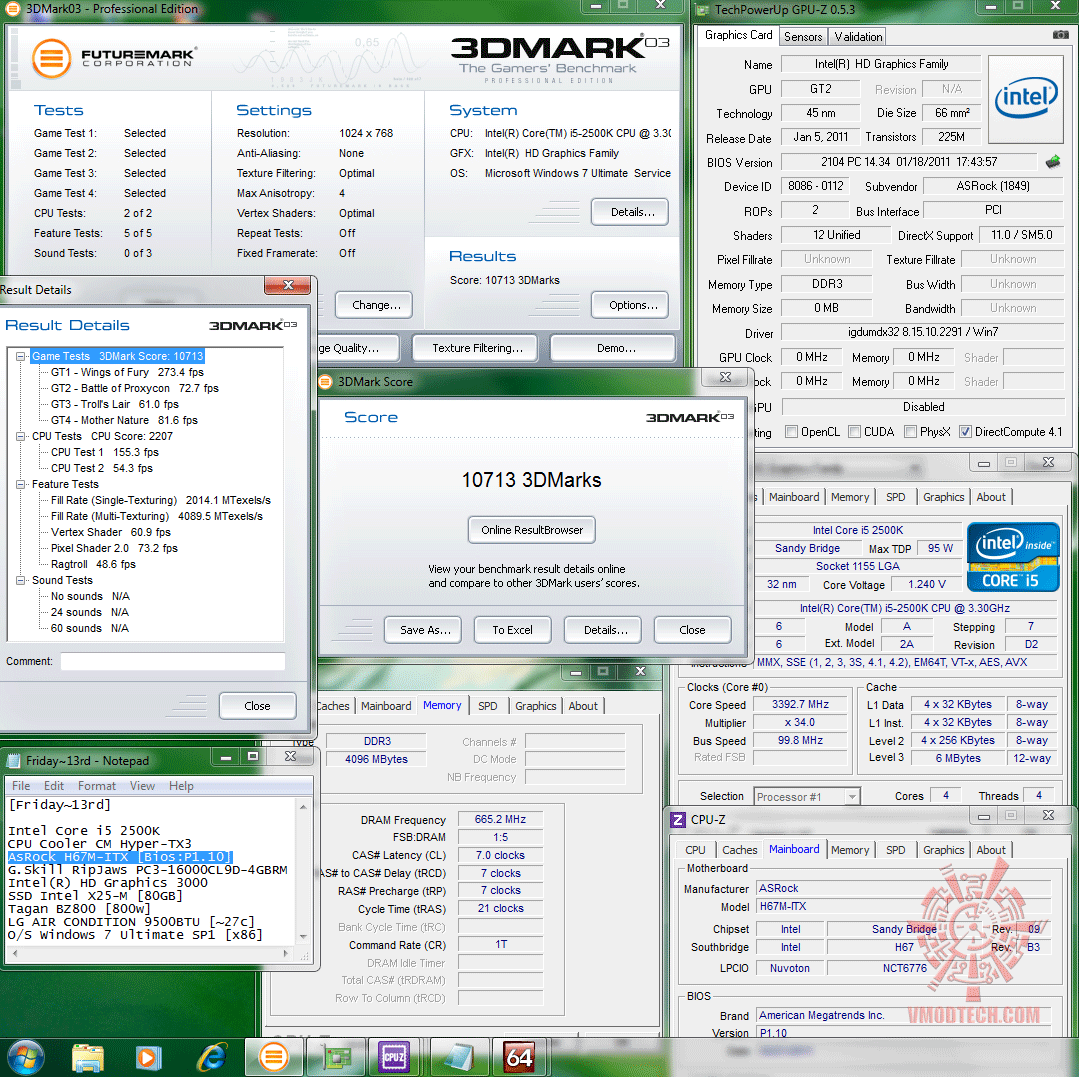
Task: Switch to GPU-Z taskbar icon
Action: tap(336, 1058)
